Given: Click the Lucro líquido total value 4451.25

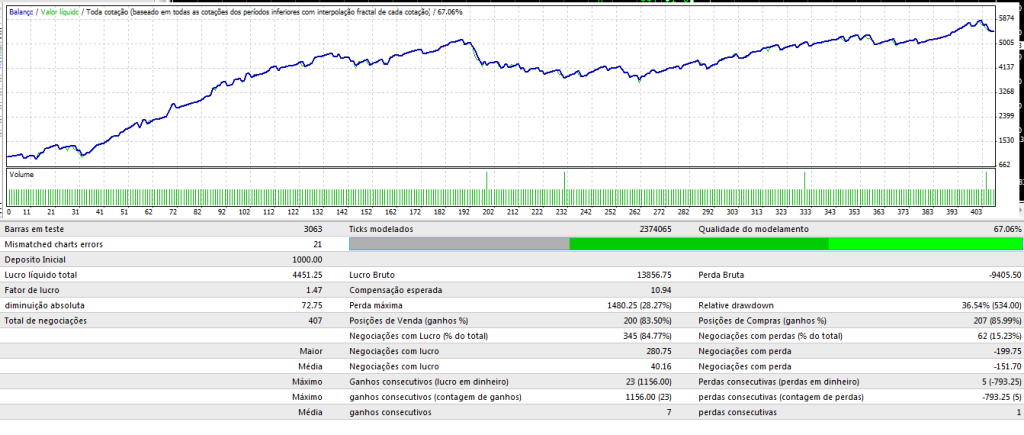Looking at the screenshot, I should (x=309, y=275).
